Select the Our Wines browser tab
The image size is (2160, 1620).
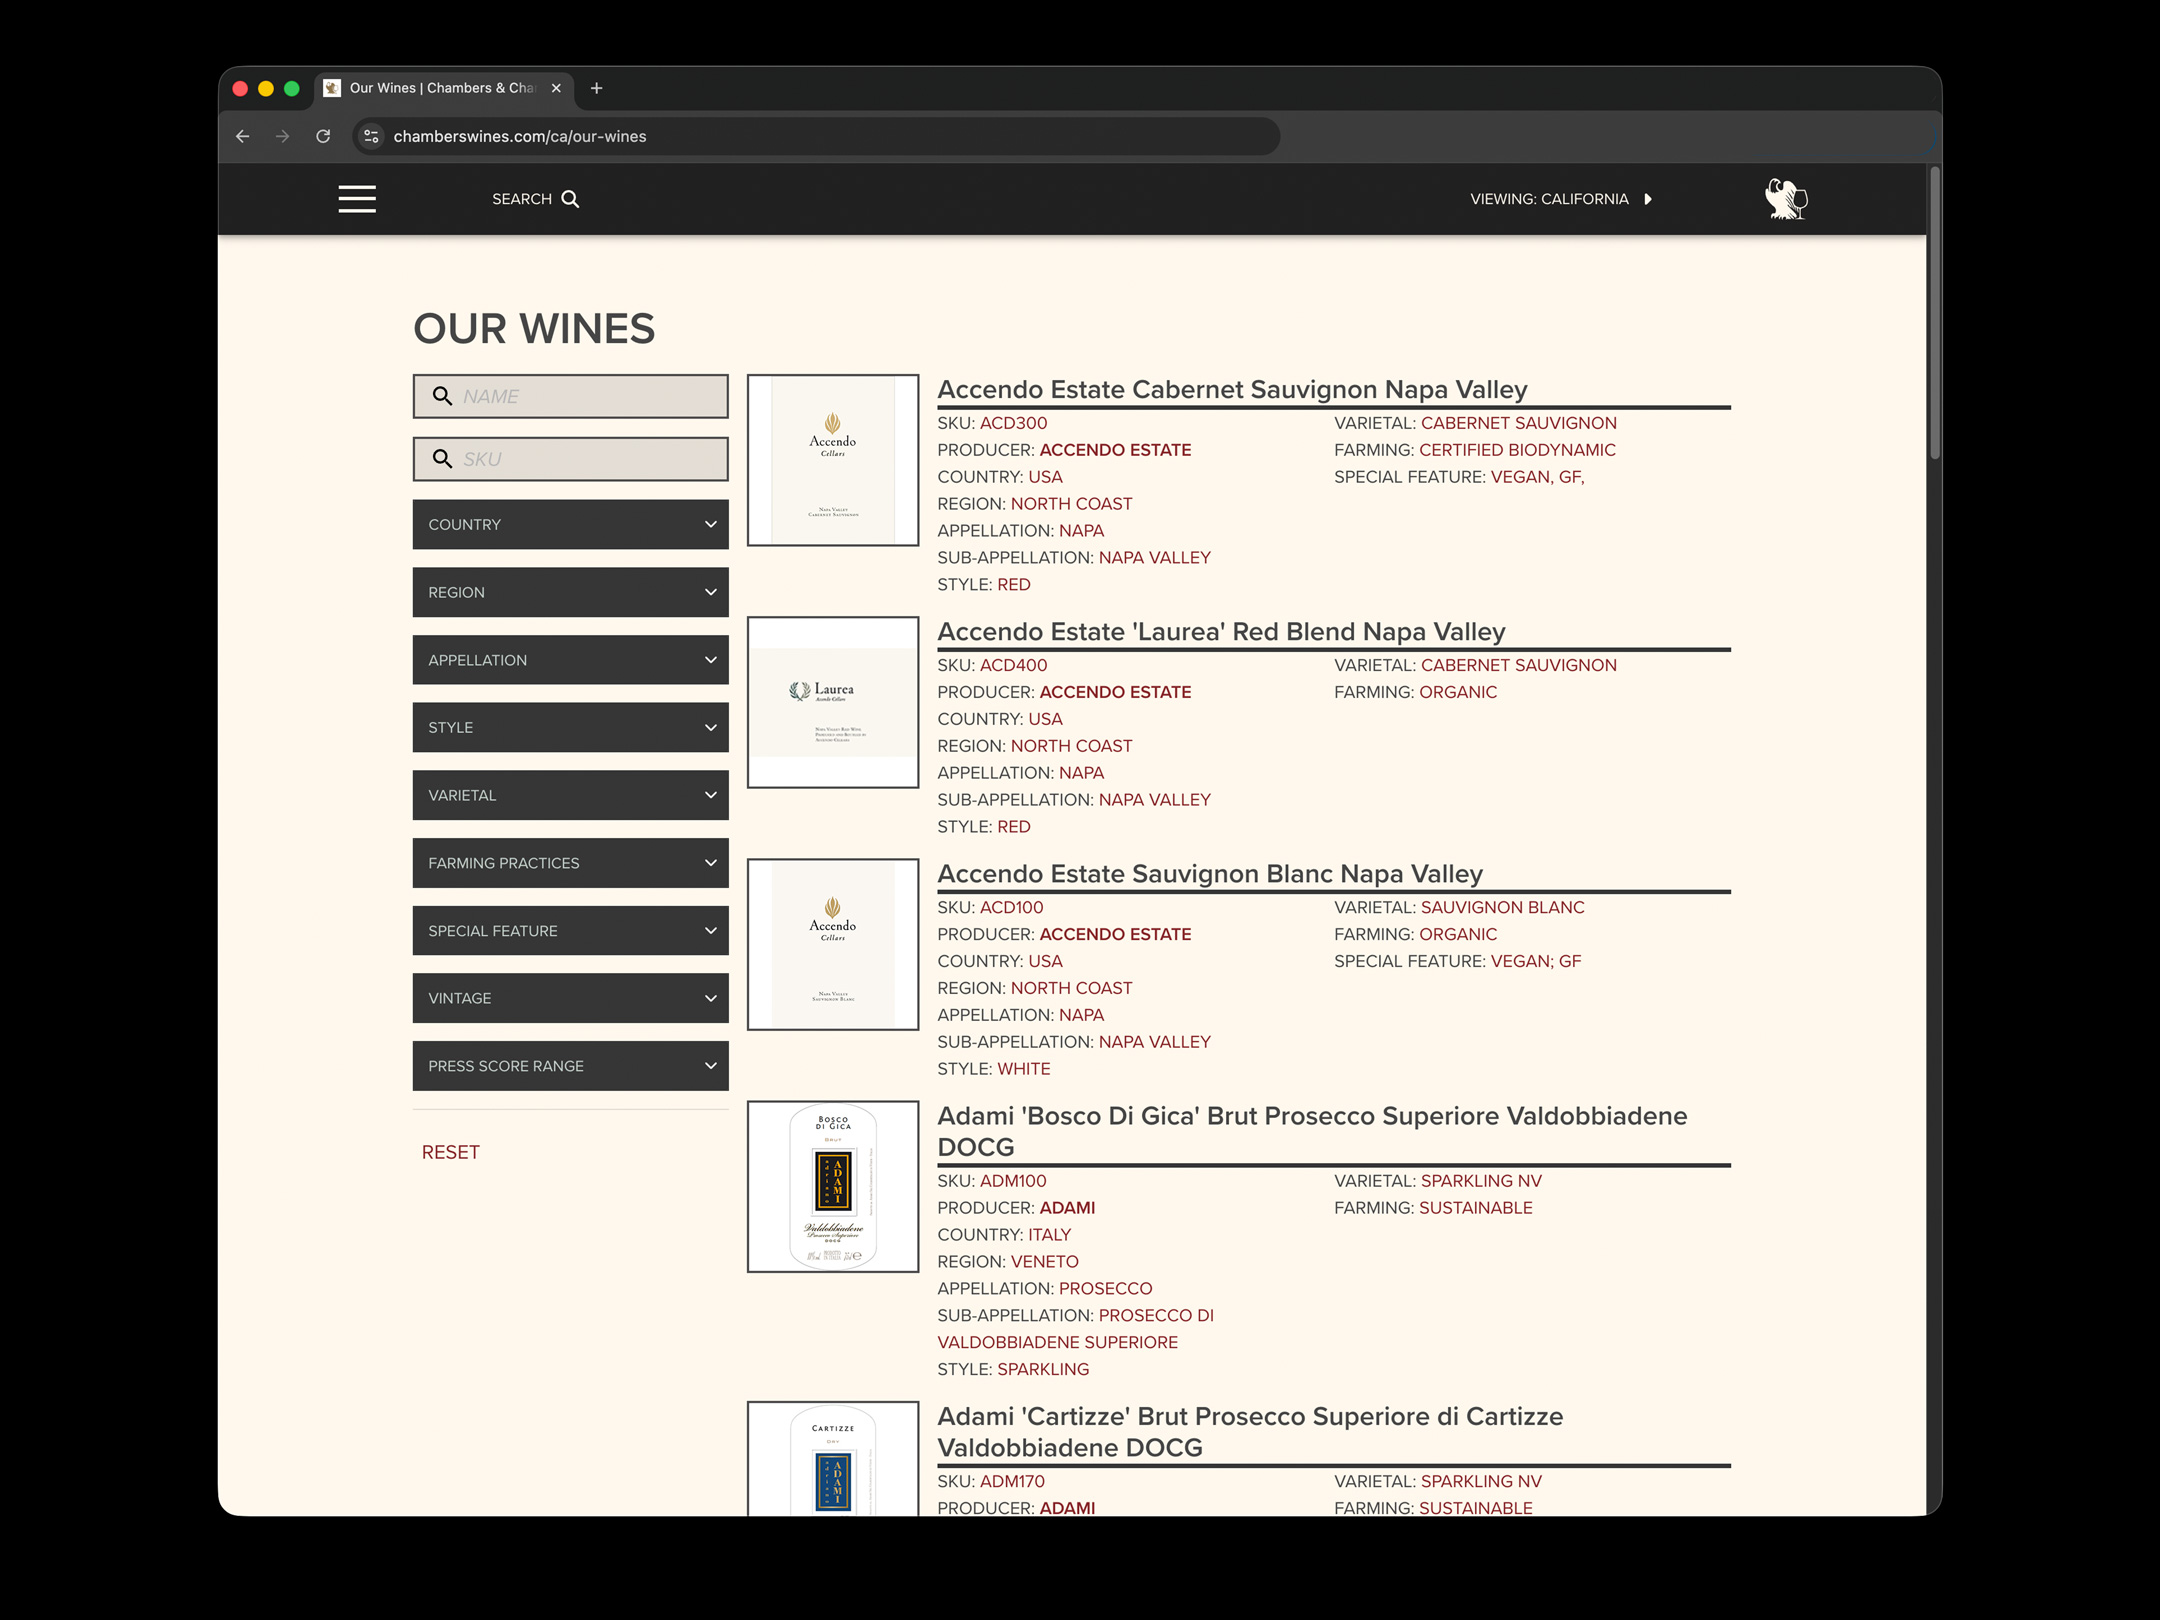(445, 88)
